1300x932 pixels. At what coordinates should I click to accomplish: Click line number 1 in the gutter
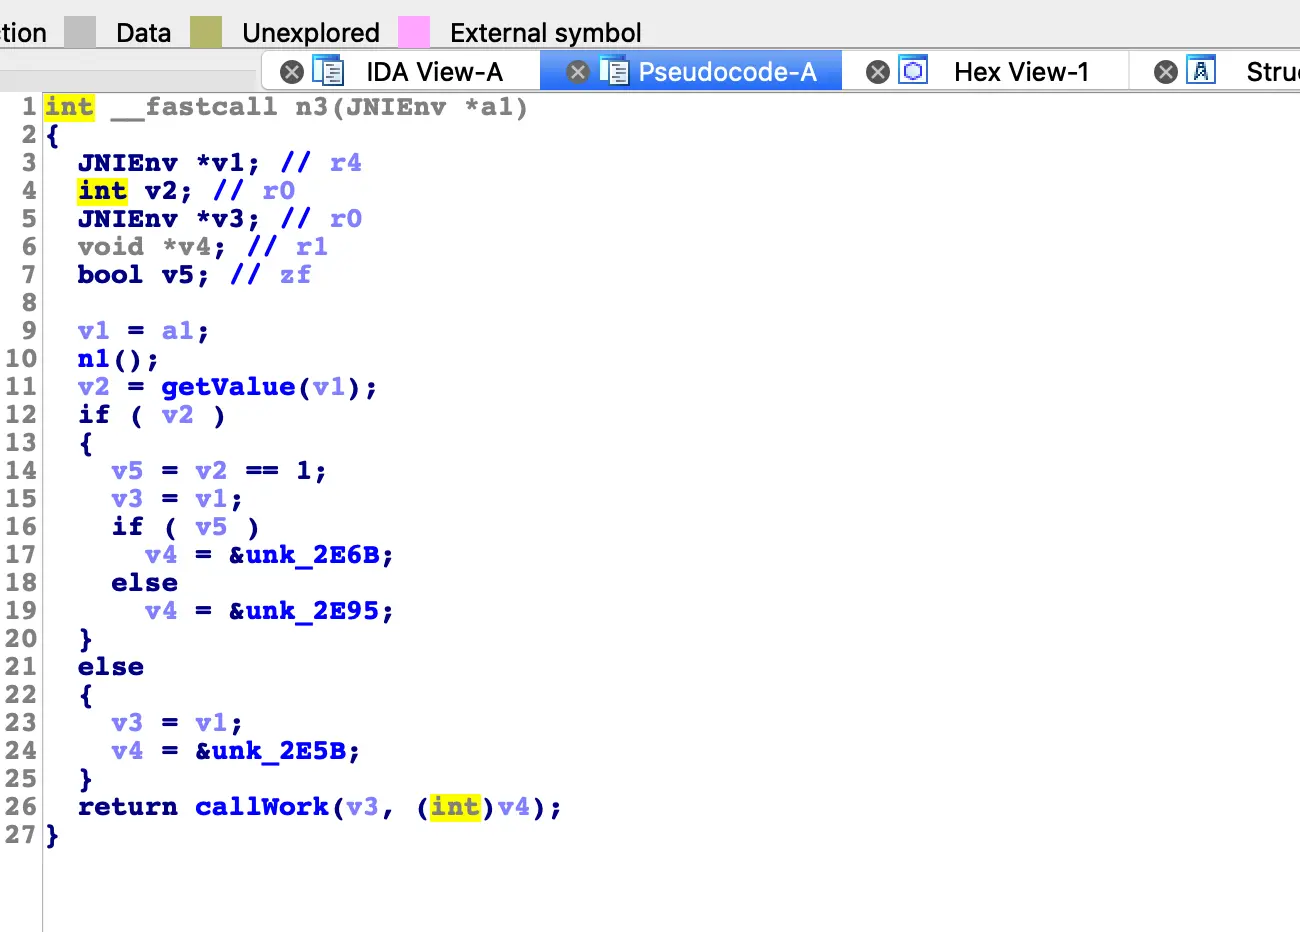29,107
